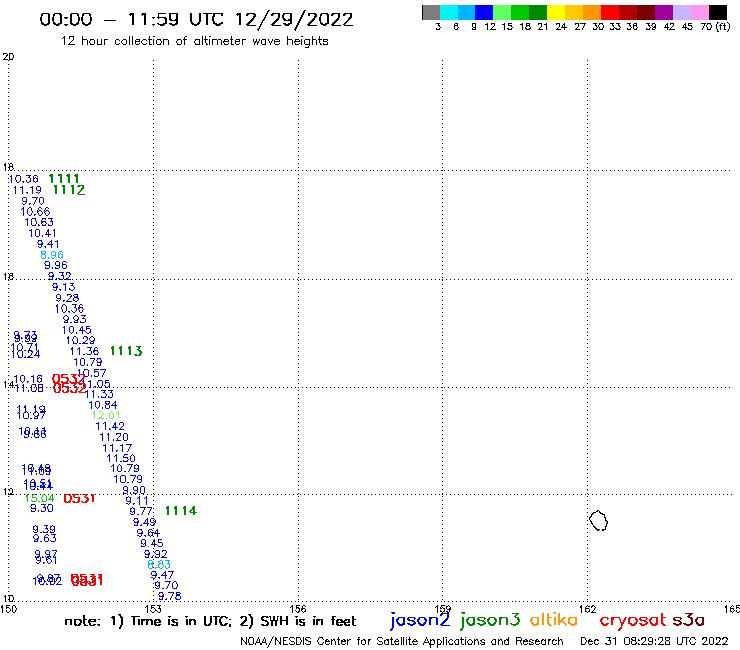Image resolution: width=740 pixels, height=650 pixels.
Task: Select the subtitle about altimeter wave heights
Action: 194,41
